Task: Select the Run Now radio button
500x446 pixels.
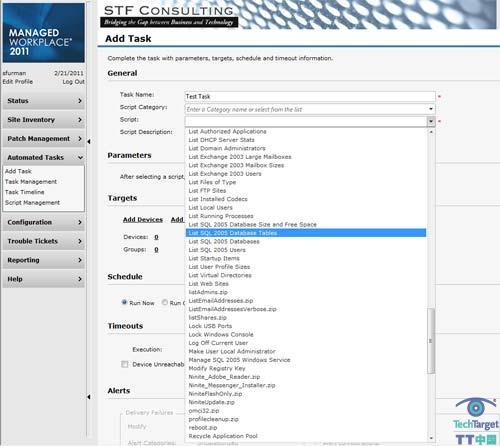Action: [124, 302]
